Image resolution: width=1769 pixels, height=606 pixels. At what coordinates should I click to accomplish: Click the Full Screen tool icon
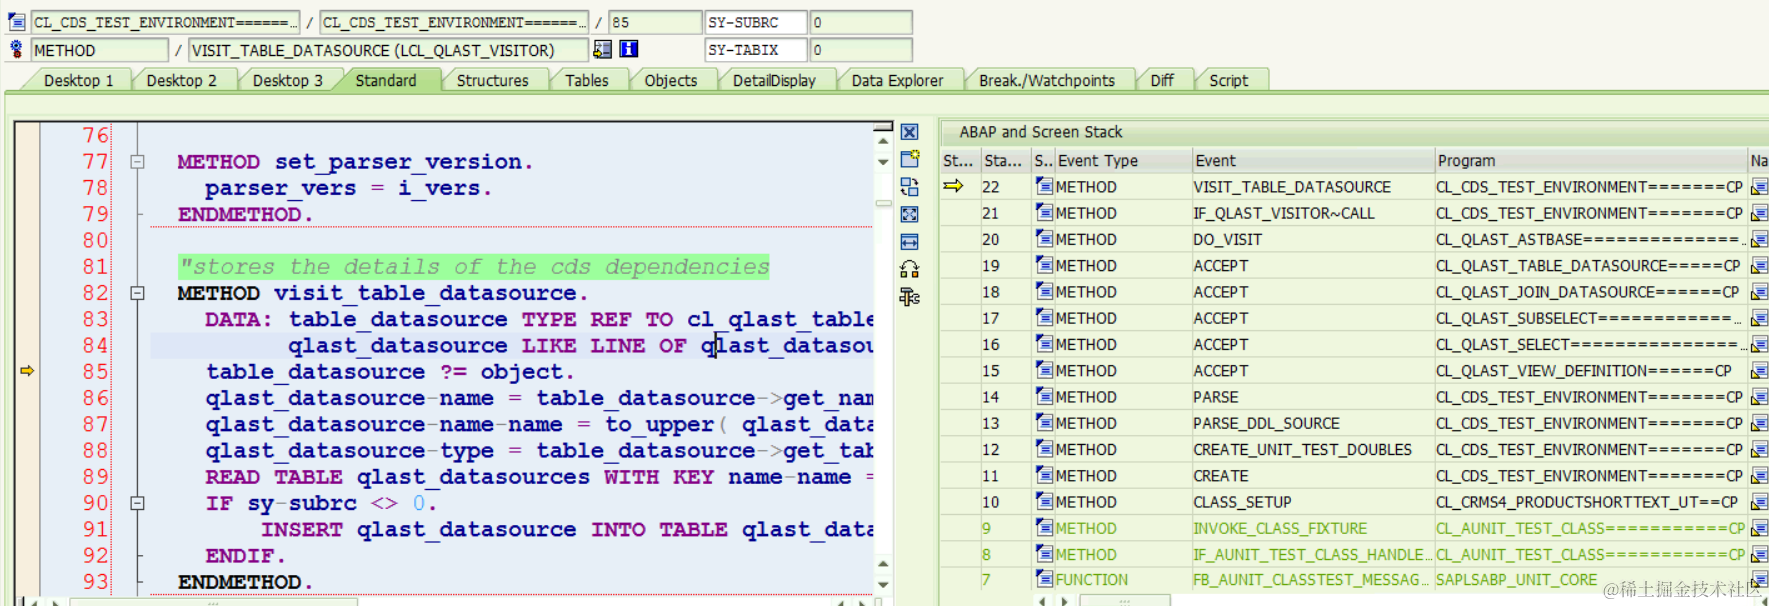coord(909,214)
